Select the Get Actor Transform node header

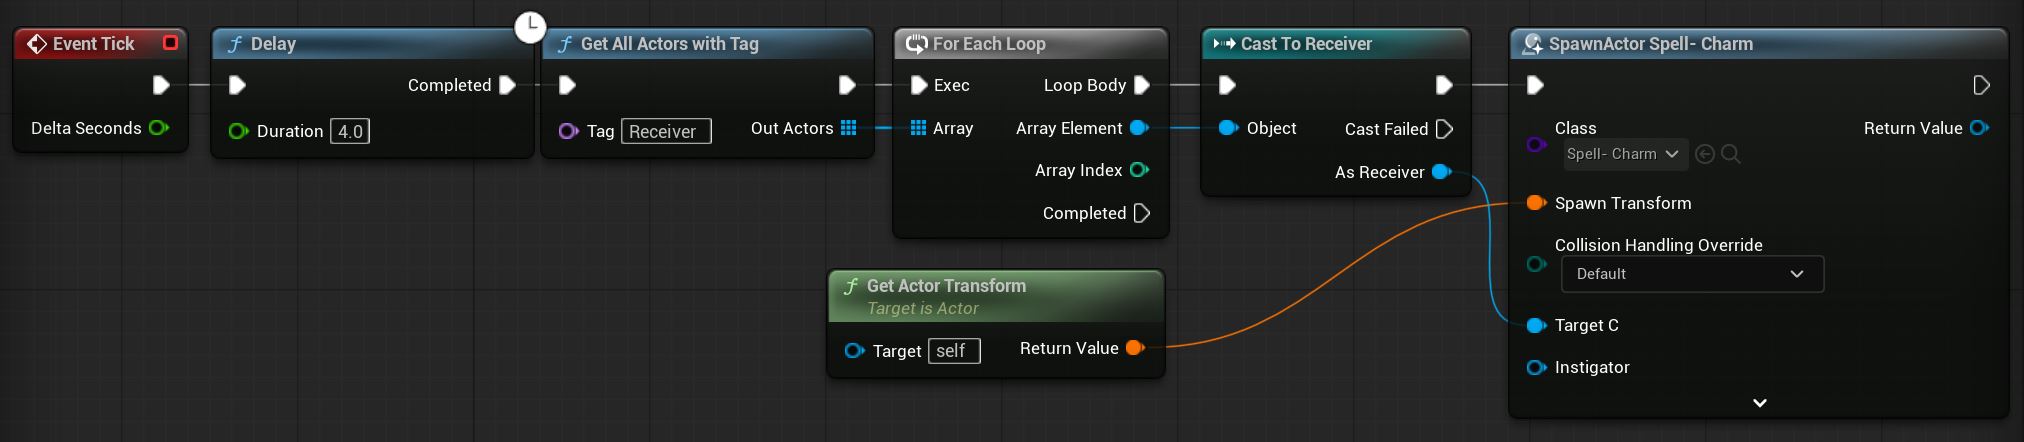point(946,286)
